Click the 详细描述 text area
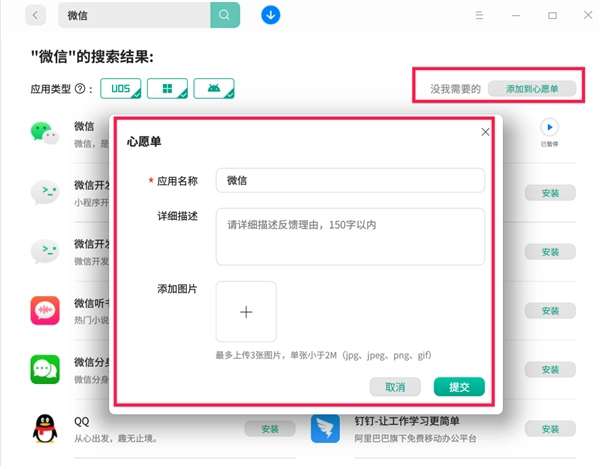The height and width of the screenshot is (466, 600). pyautogui.click(x=350, y=236)
